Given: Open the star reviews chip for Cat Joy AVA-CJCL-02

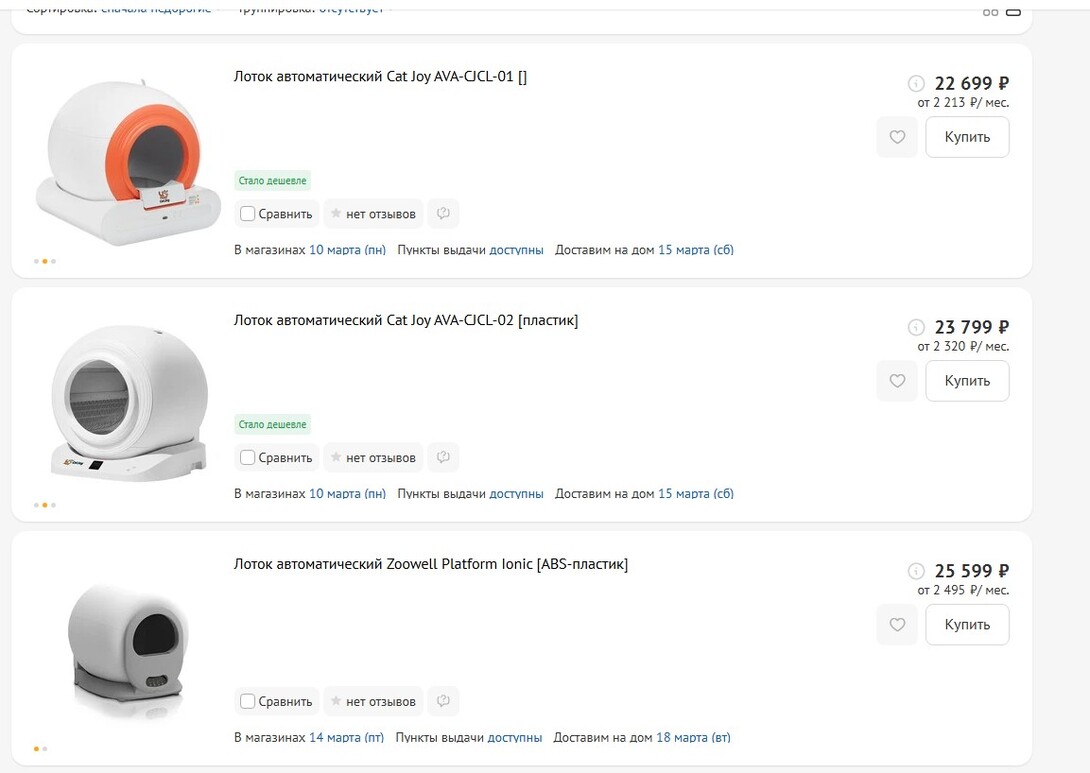Looking at the screenshot, I should (373, 458).
